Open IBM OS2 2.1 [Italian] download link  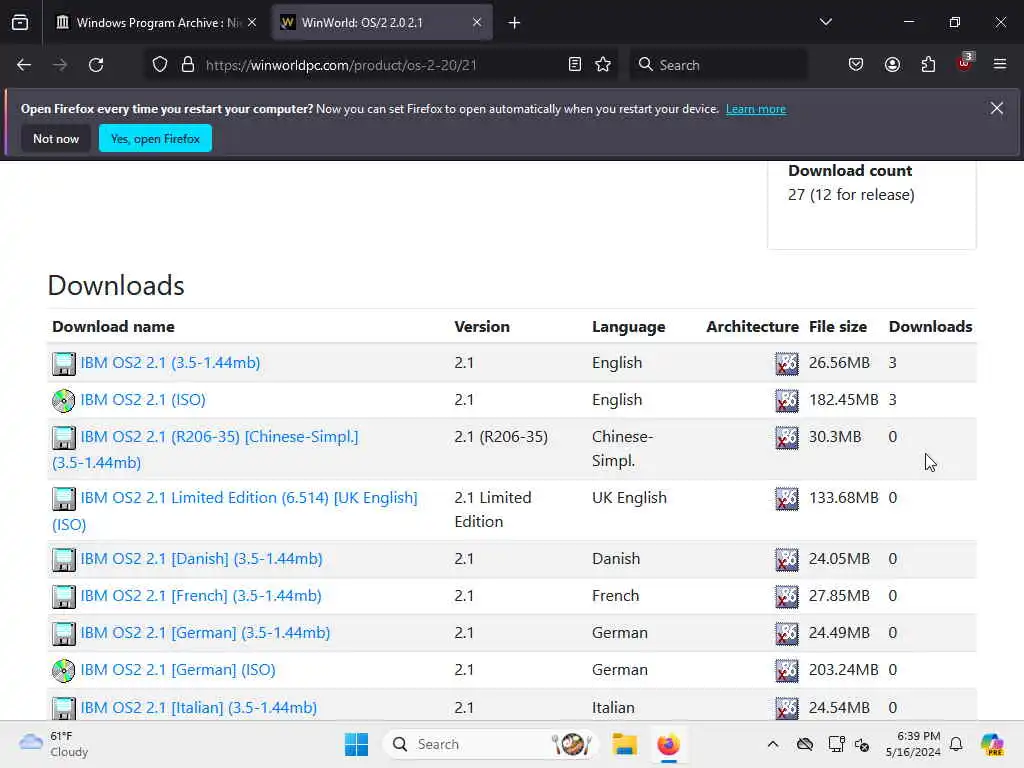click(x=199, y=708)
